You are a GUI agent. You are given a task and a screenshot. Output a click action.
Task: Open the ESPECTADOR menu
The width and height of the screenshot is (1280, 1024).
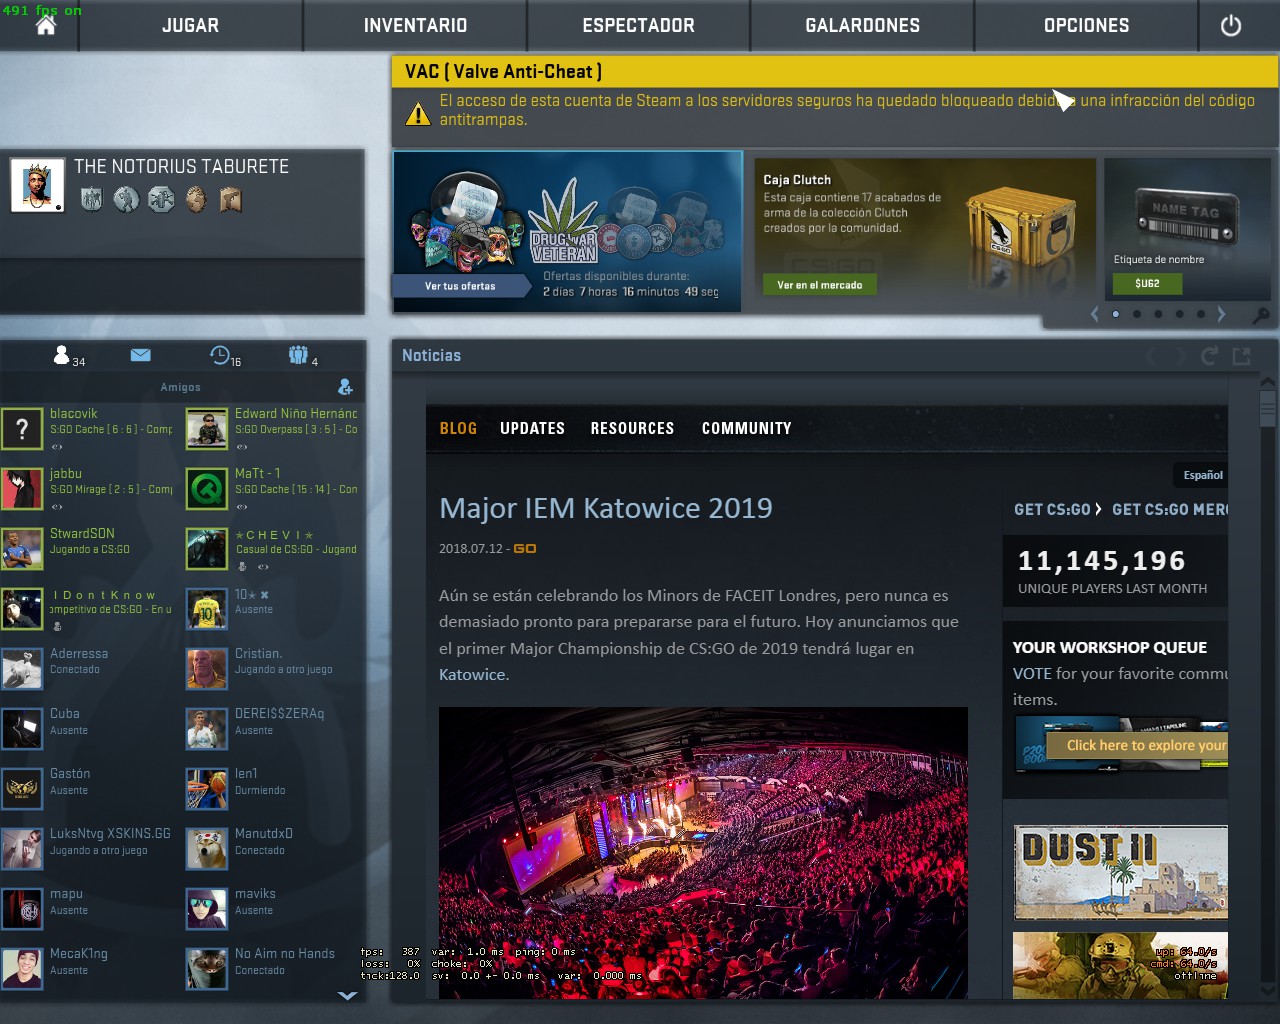[638, 26]
